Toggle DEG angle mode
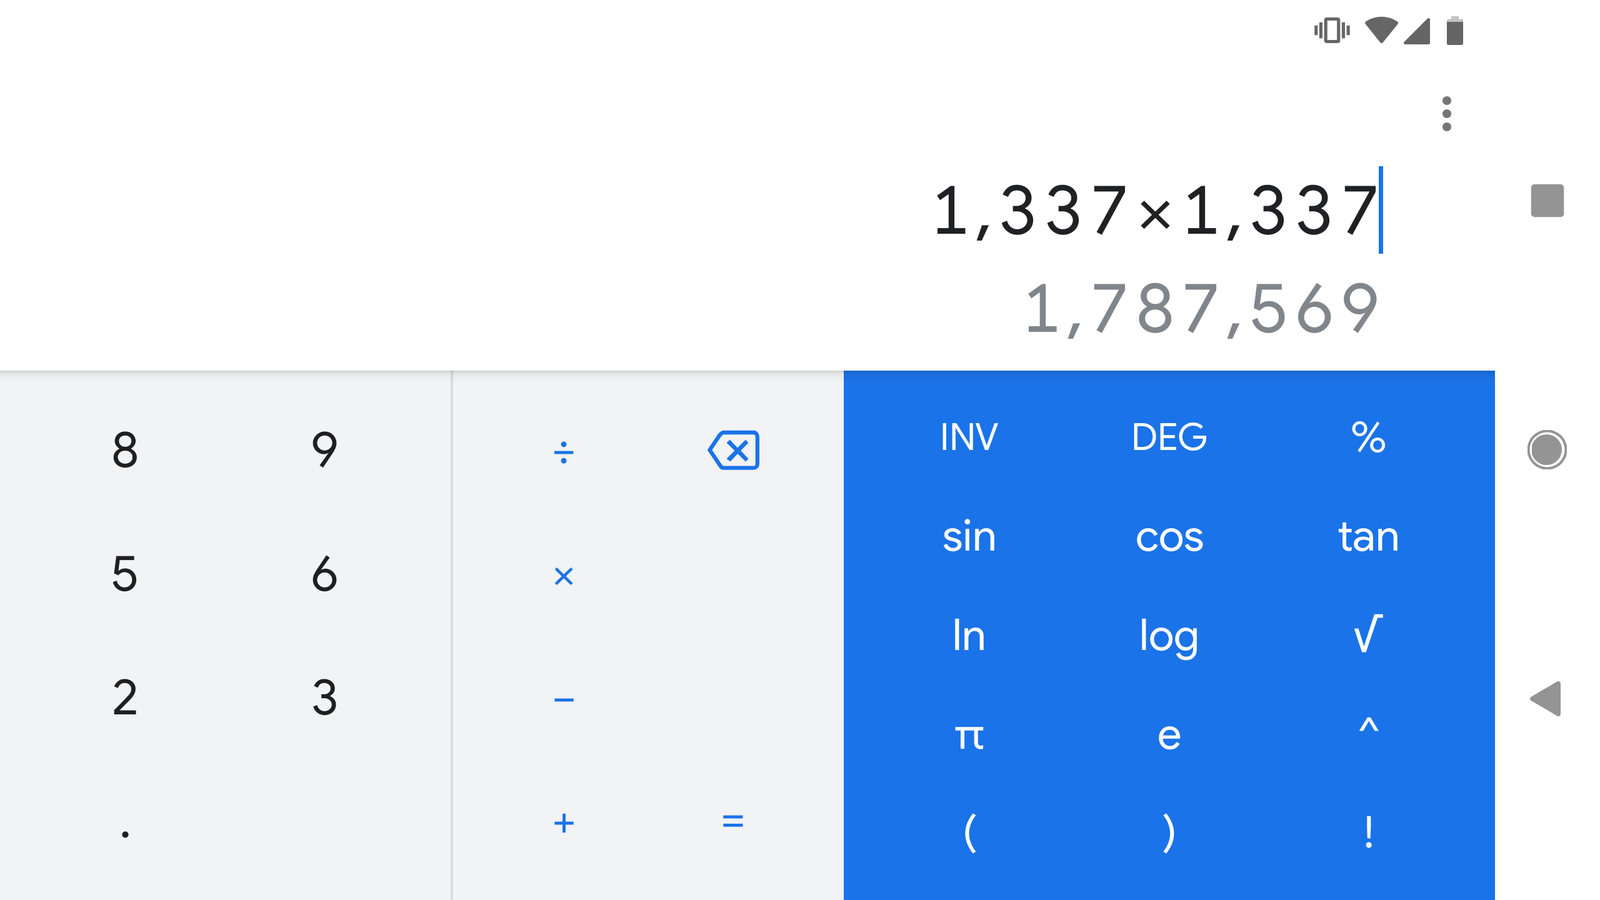1600x900 pixels. click(1169, 437)
